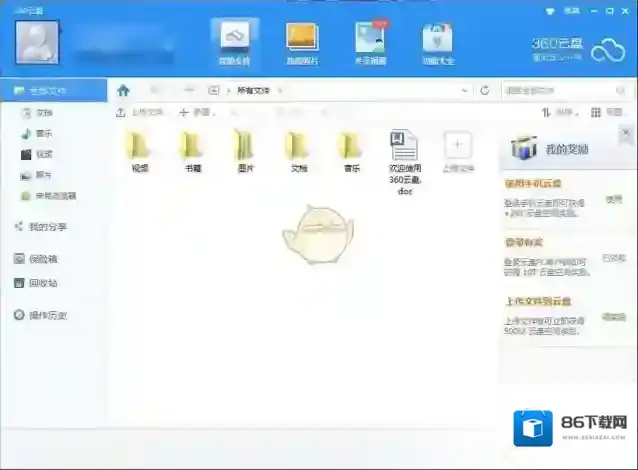Open the cloud files tab with cloud icon
Screen dimensions: 638x470
point(234,42)
